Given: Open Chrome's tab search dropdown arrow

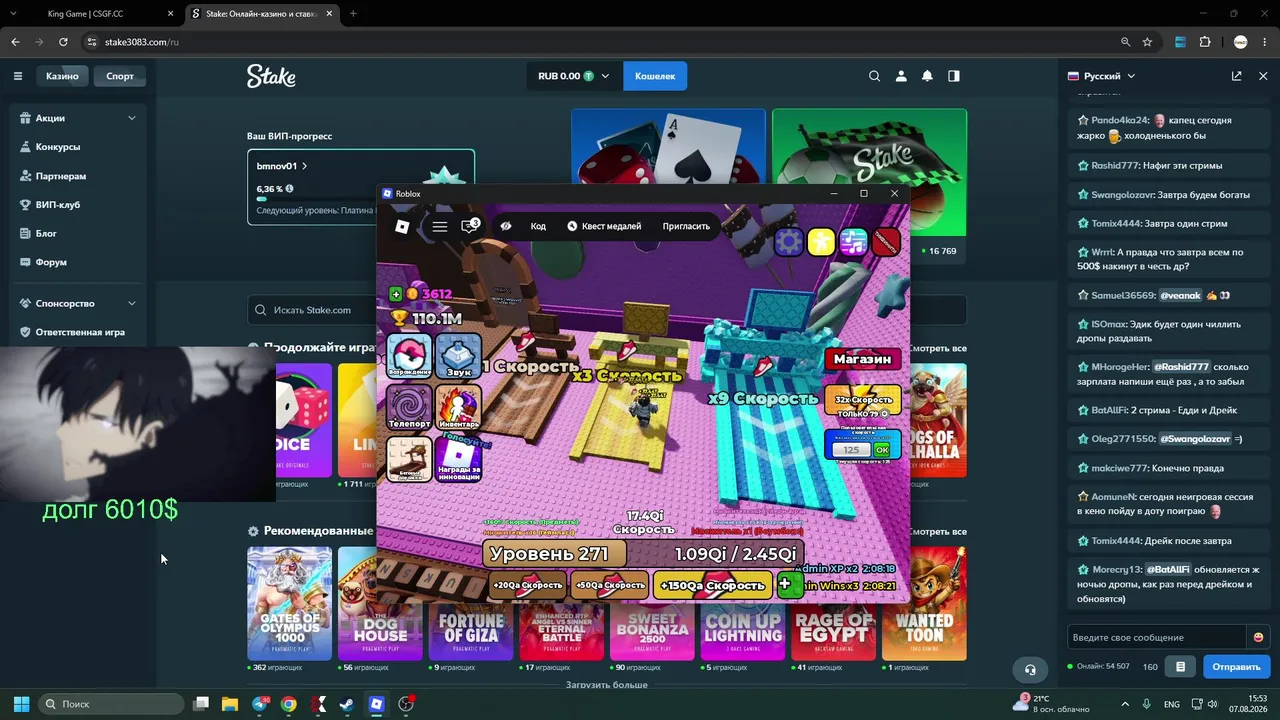Looking at the screenshot, I should point(15,14).
